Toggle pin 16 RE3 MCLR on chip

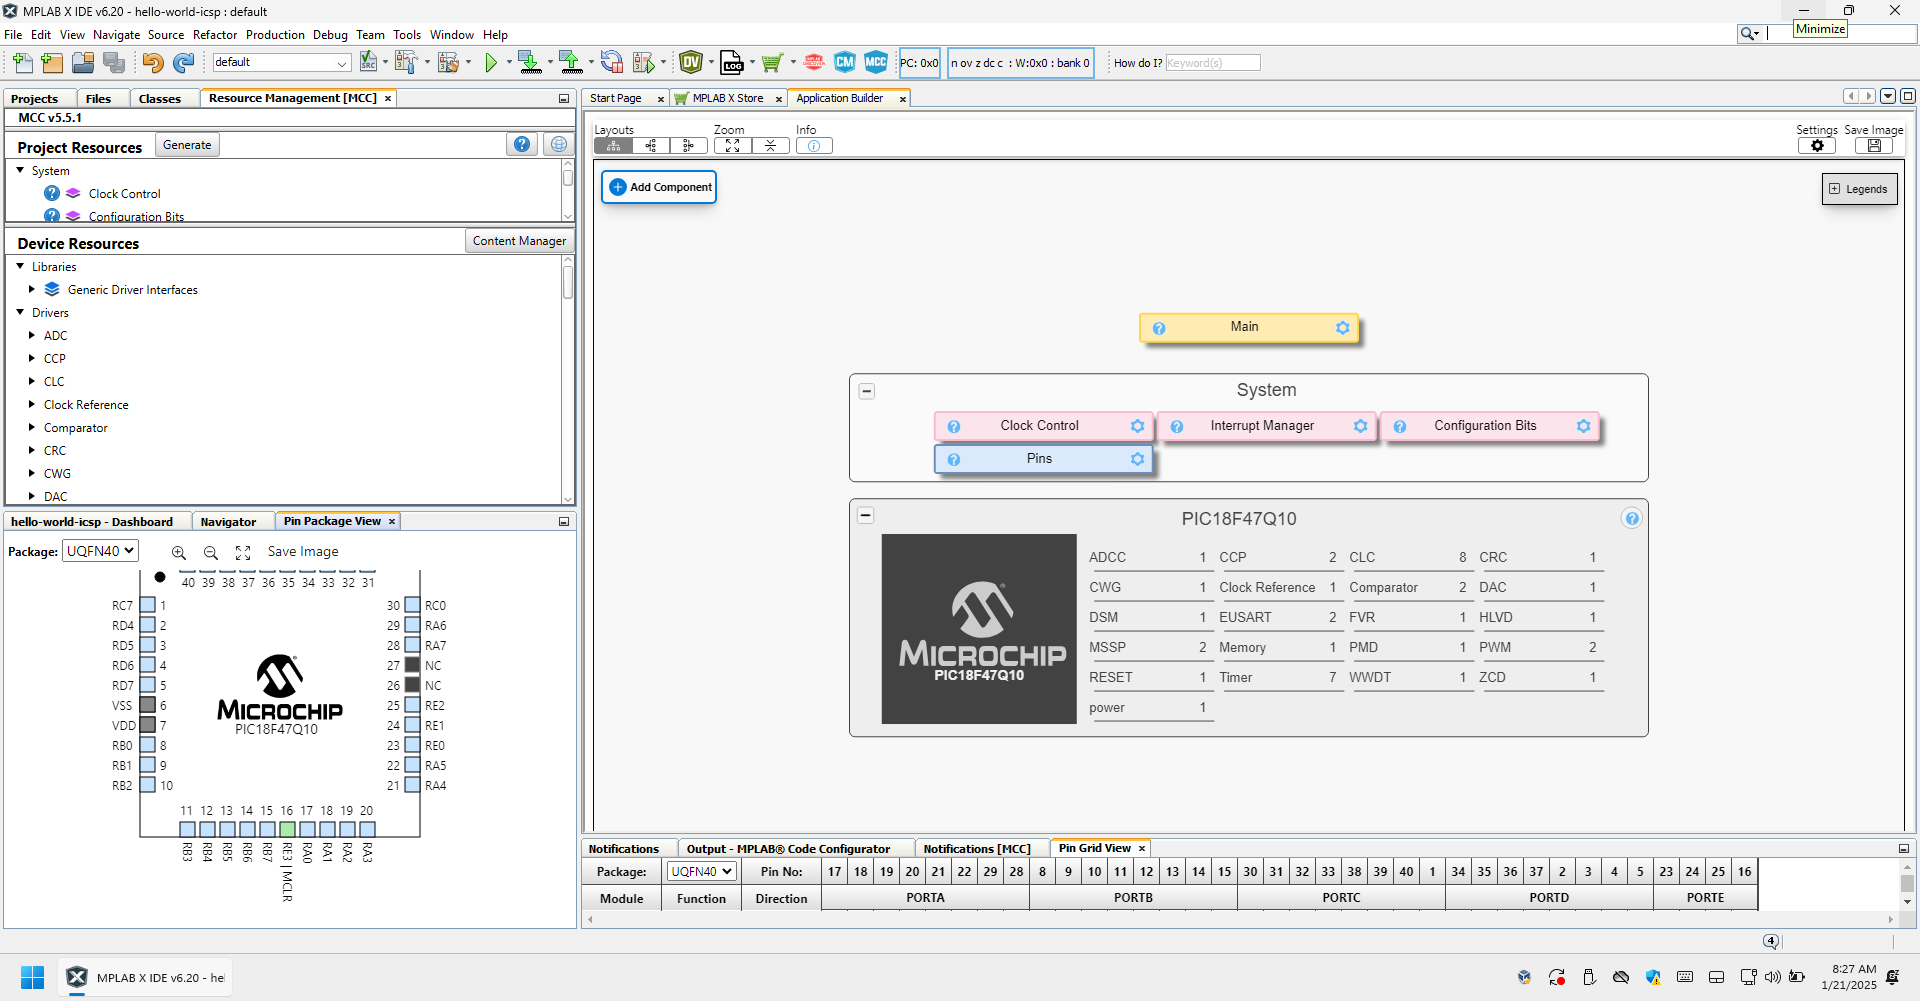click(287, 829)
